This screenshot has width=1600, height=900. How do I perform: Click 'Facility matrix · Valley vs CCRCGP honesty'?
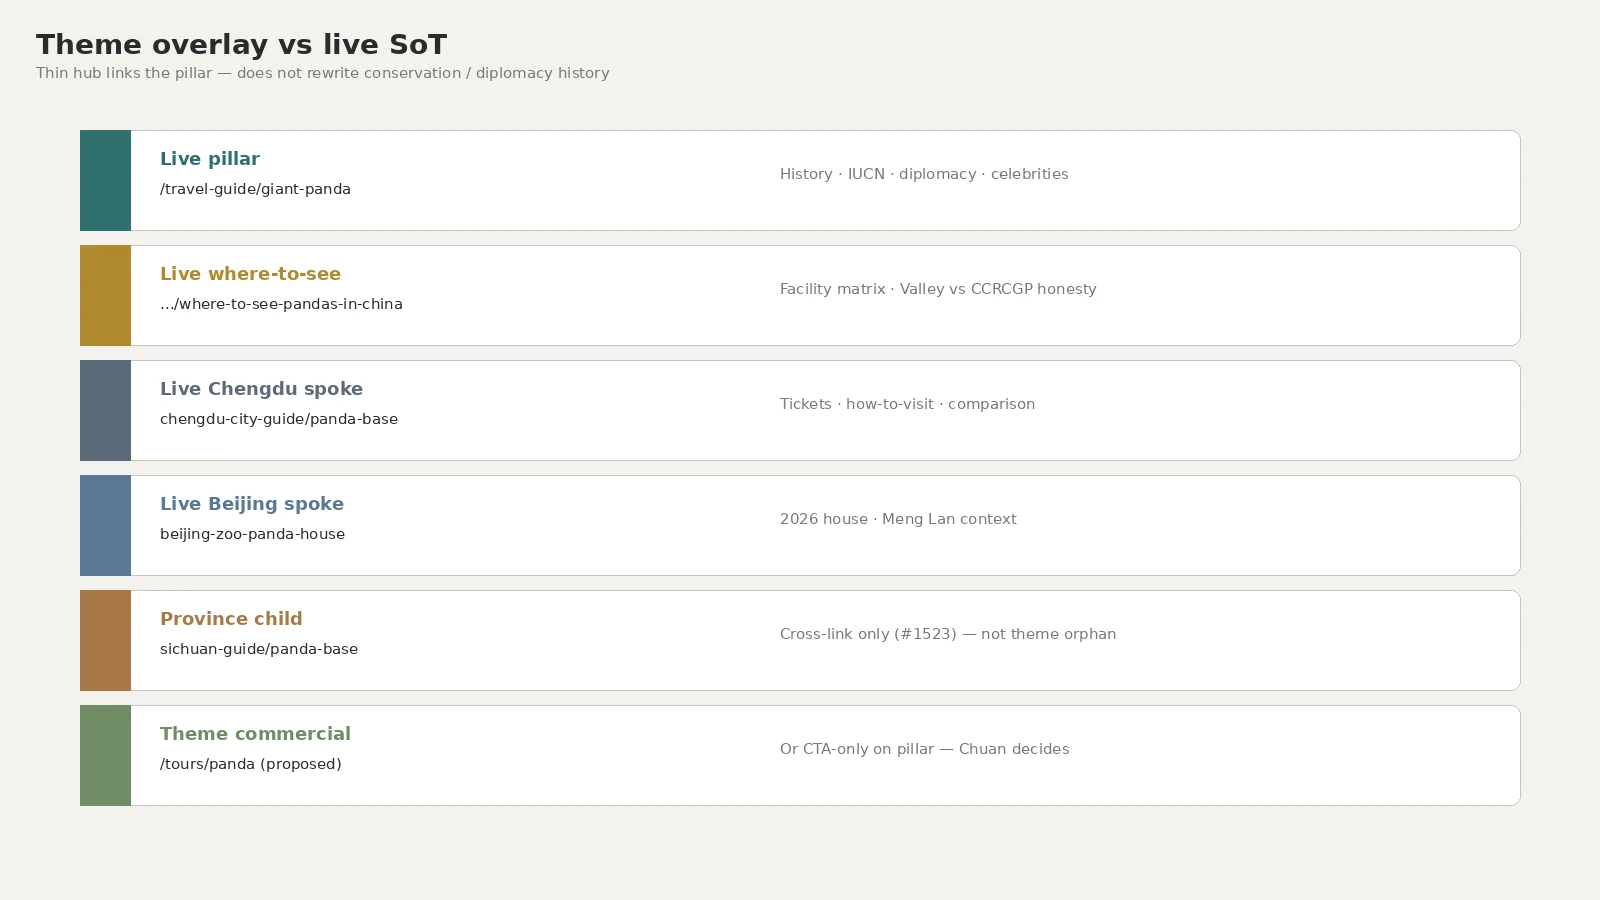pyautogui.click(x=938, y=289)
